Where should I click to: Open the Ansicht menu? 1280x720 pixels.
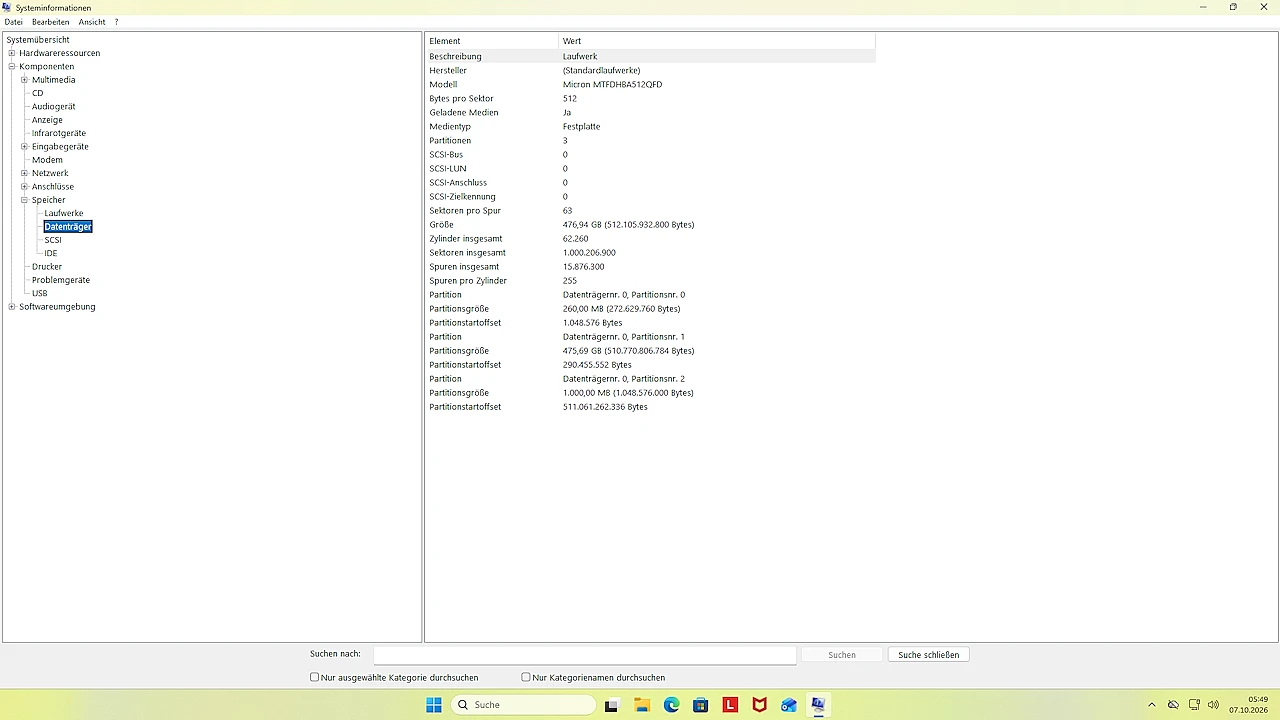(x=92, y=22)
